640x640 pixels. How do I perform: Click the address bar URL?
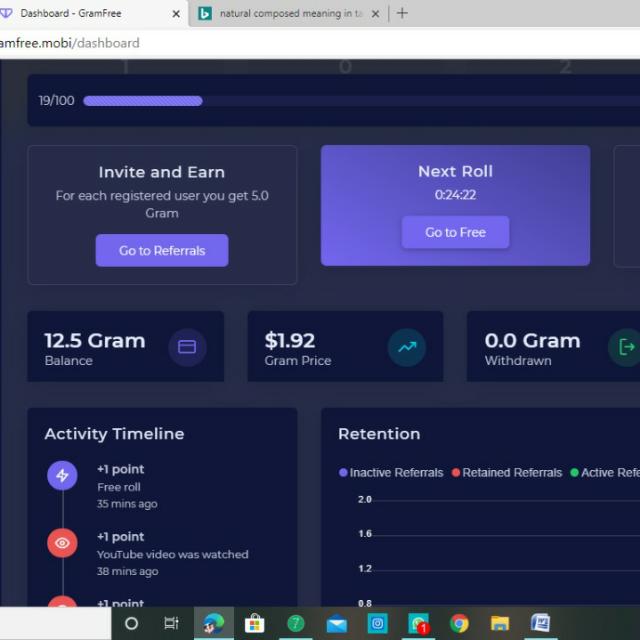(70, 43)
